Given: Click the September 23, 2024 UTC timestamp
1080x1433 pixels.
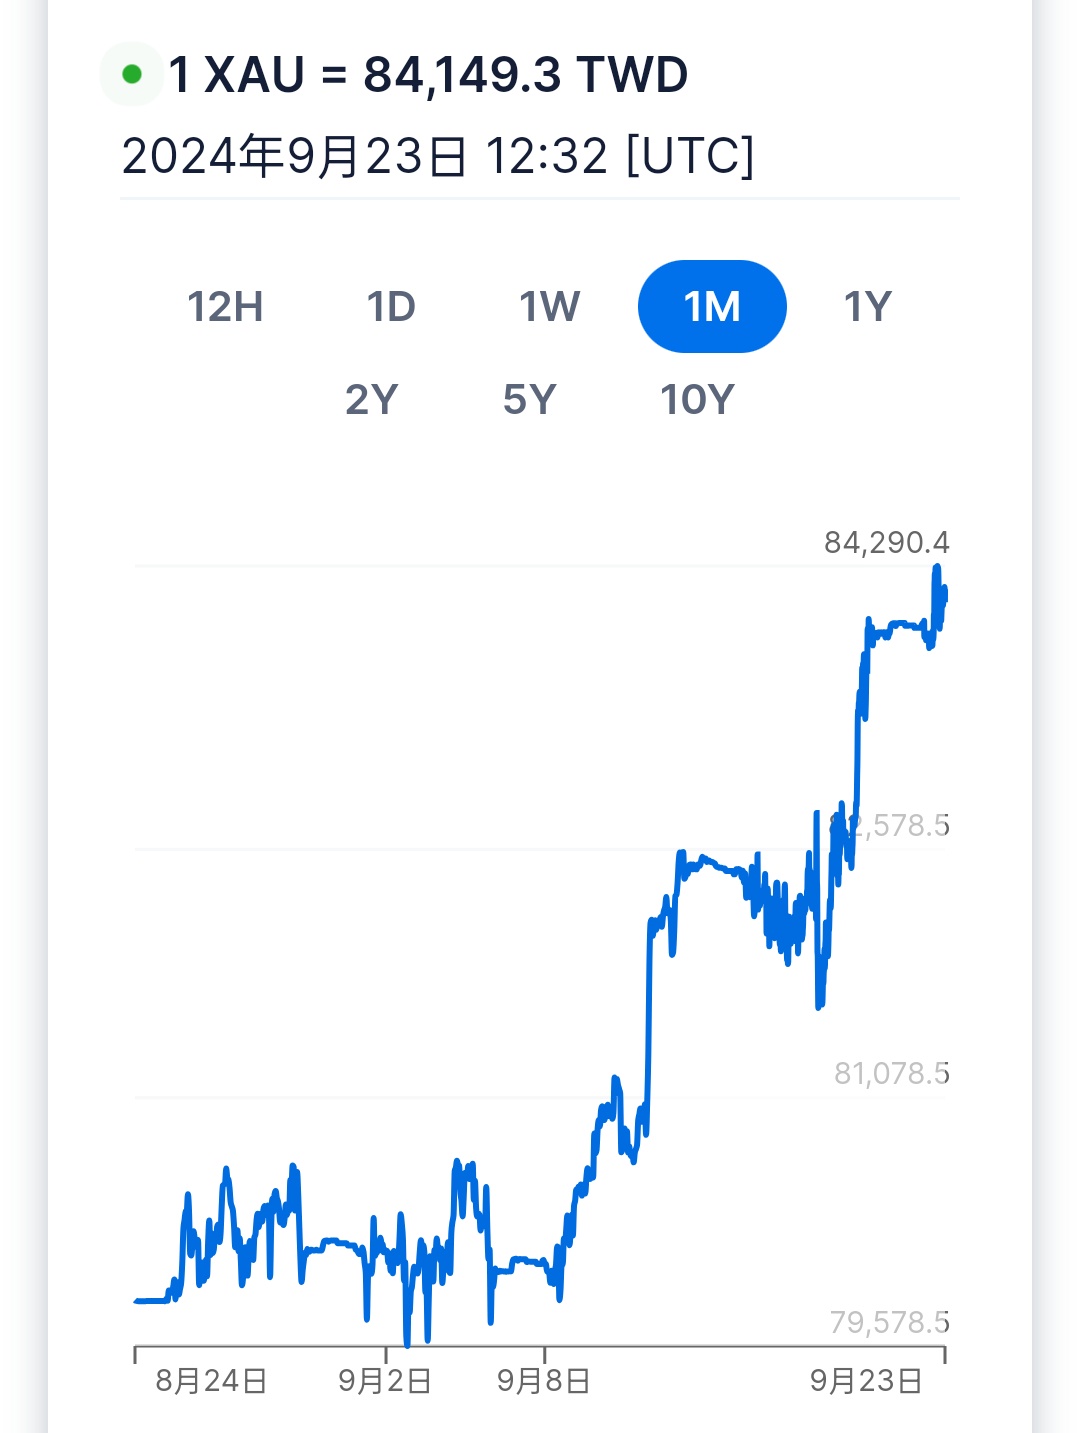Looking at the screenshot, I should (437, 156).
